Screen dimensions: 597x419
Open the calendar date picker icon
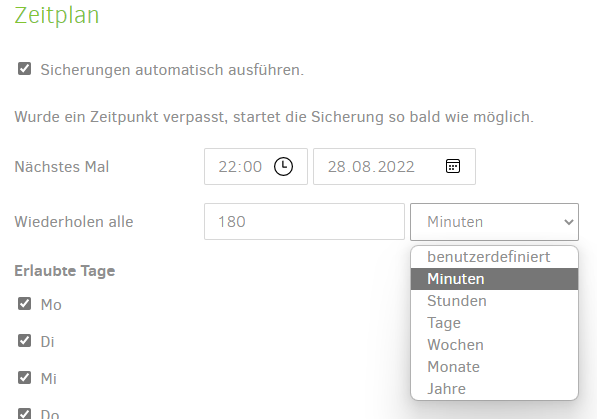(453, 166)
